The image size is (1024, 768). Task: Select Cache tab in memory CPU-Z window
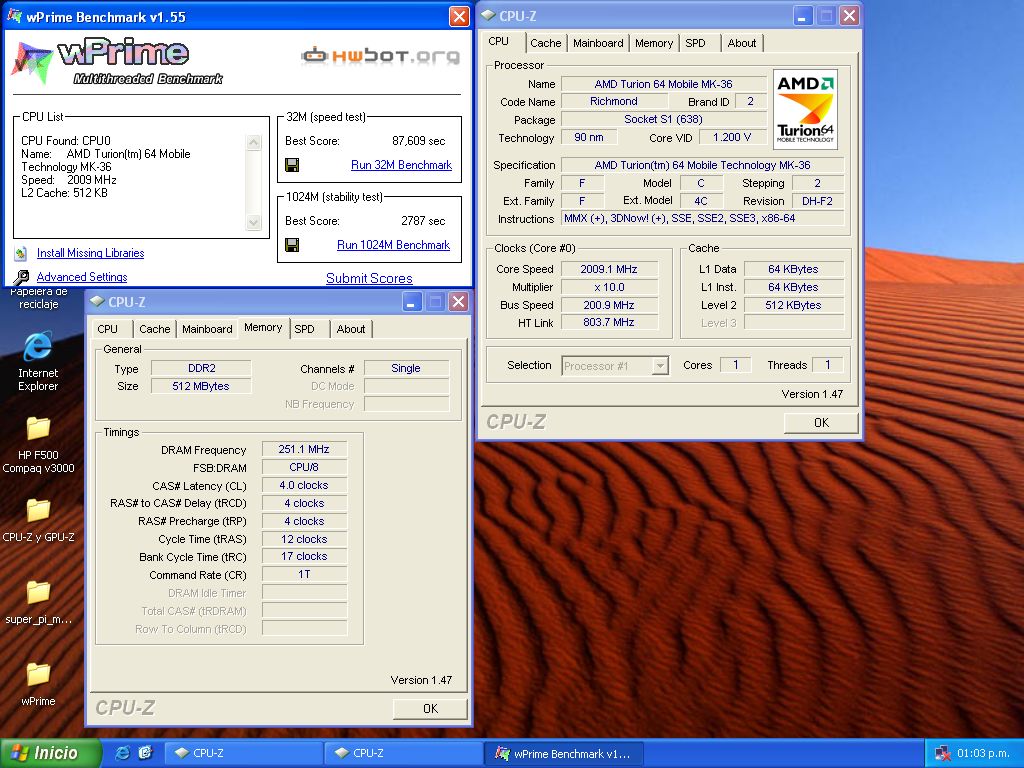pyautogui.click(x=155, y=329)
